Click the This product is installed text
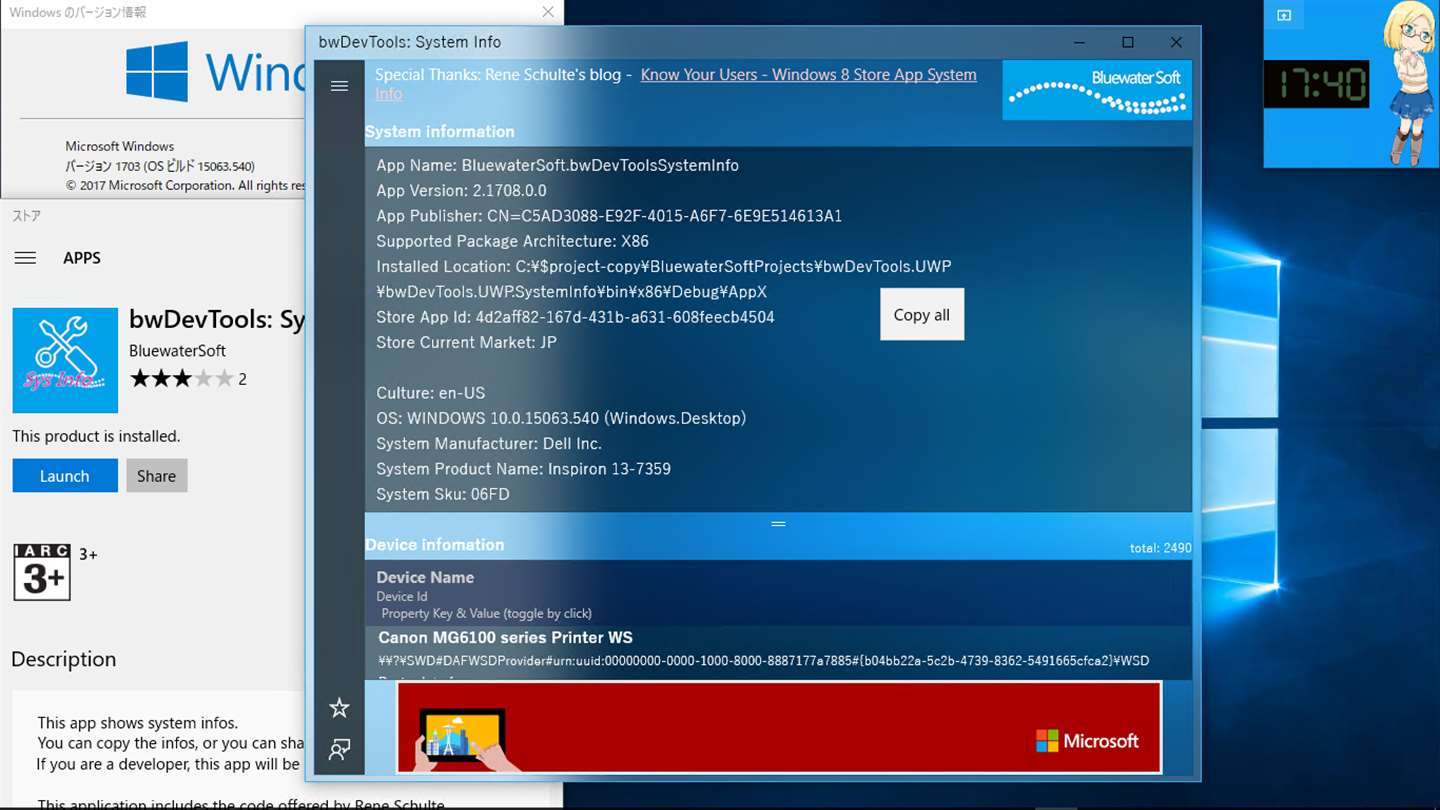The height and width of the screenshot is (810, 1440). tap(96, 436)
